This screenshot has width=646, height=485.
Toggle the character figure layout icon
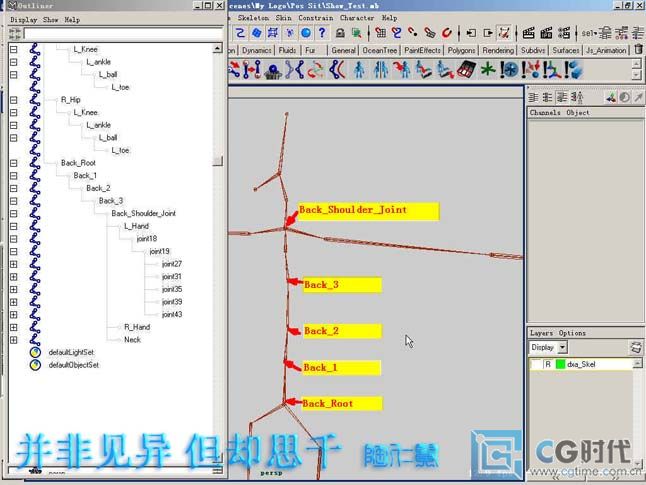577,97
